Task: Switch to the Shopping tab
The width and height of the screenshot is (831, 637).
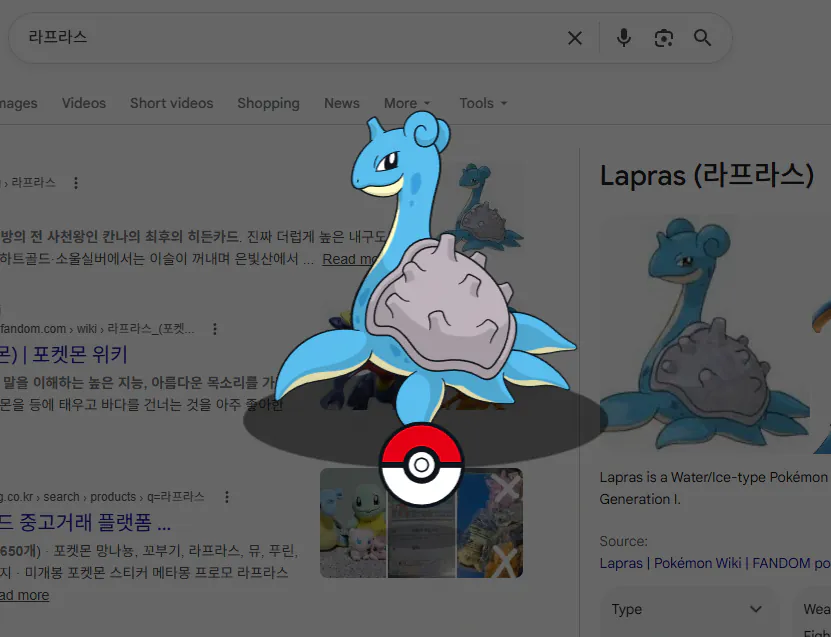Action: click(268, 103)
